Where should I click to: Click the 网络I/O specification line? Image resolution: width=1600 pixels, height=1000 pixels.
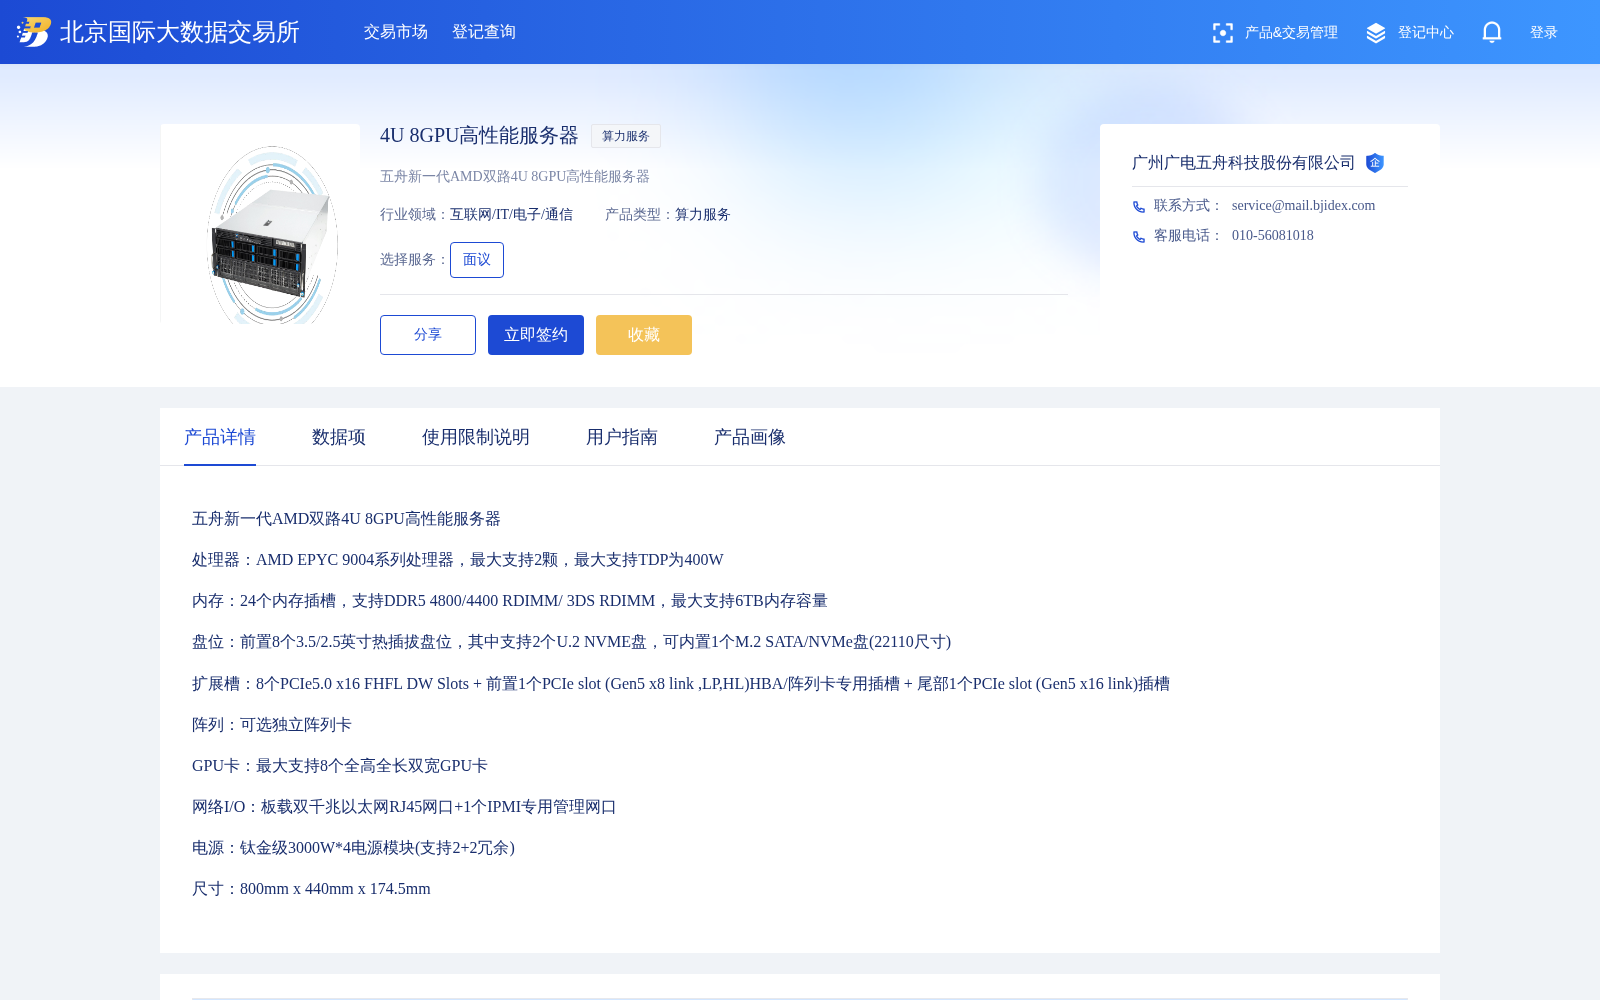click(404, 807)
